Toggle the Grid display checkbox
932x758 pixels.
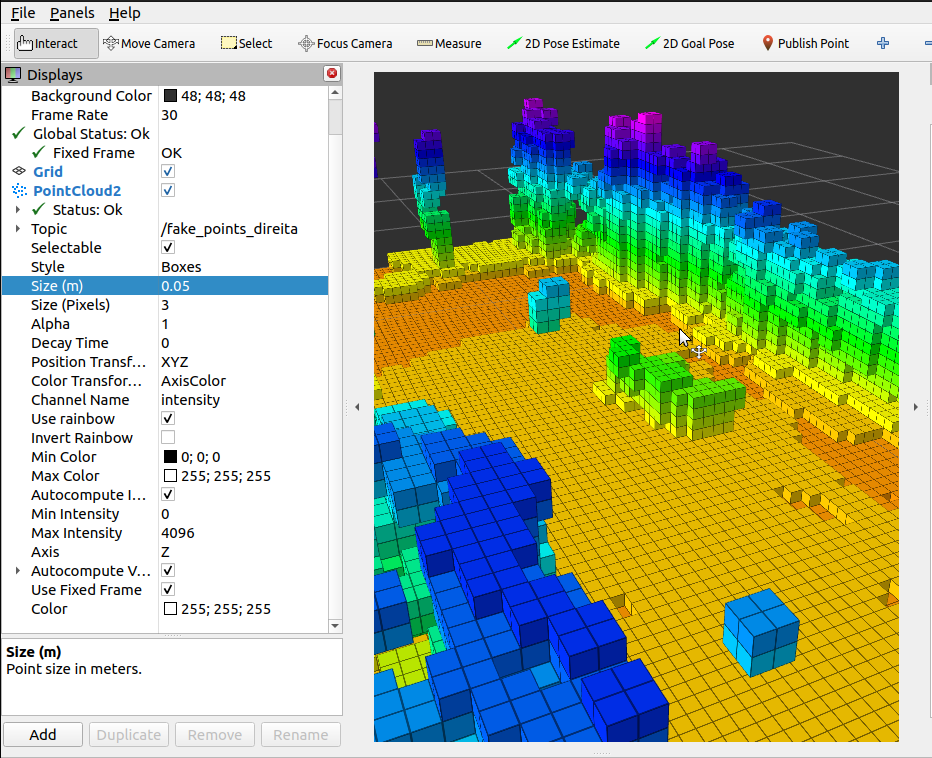168,172
